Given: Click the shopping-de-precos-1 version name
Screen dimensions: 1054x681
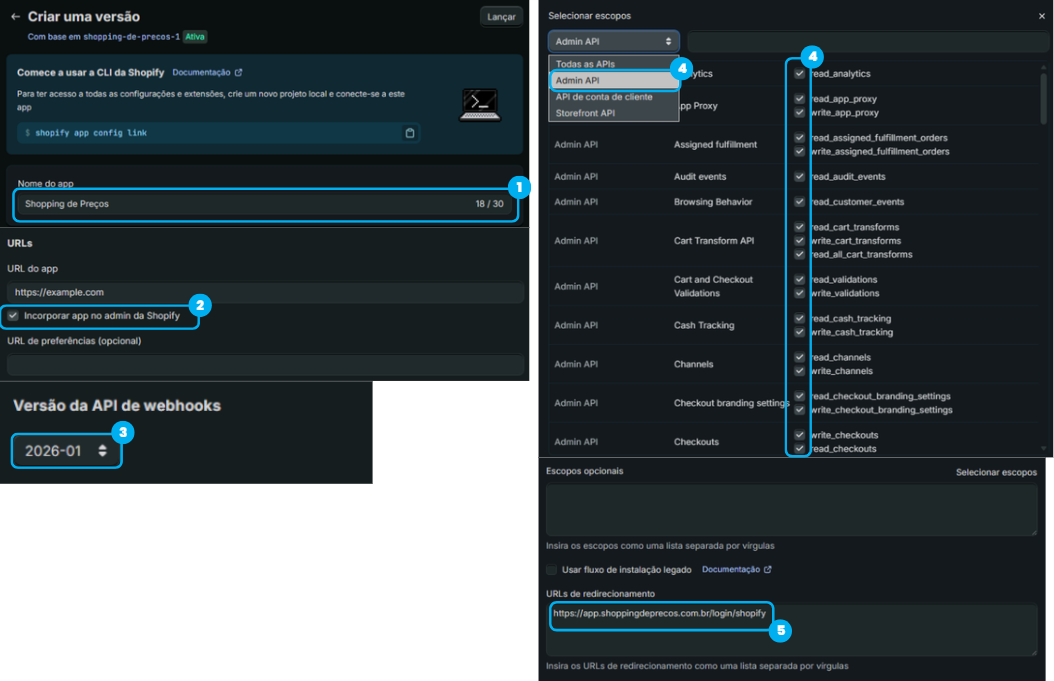Looking at the screenshot, I should click(131, 37).
